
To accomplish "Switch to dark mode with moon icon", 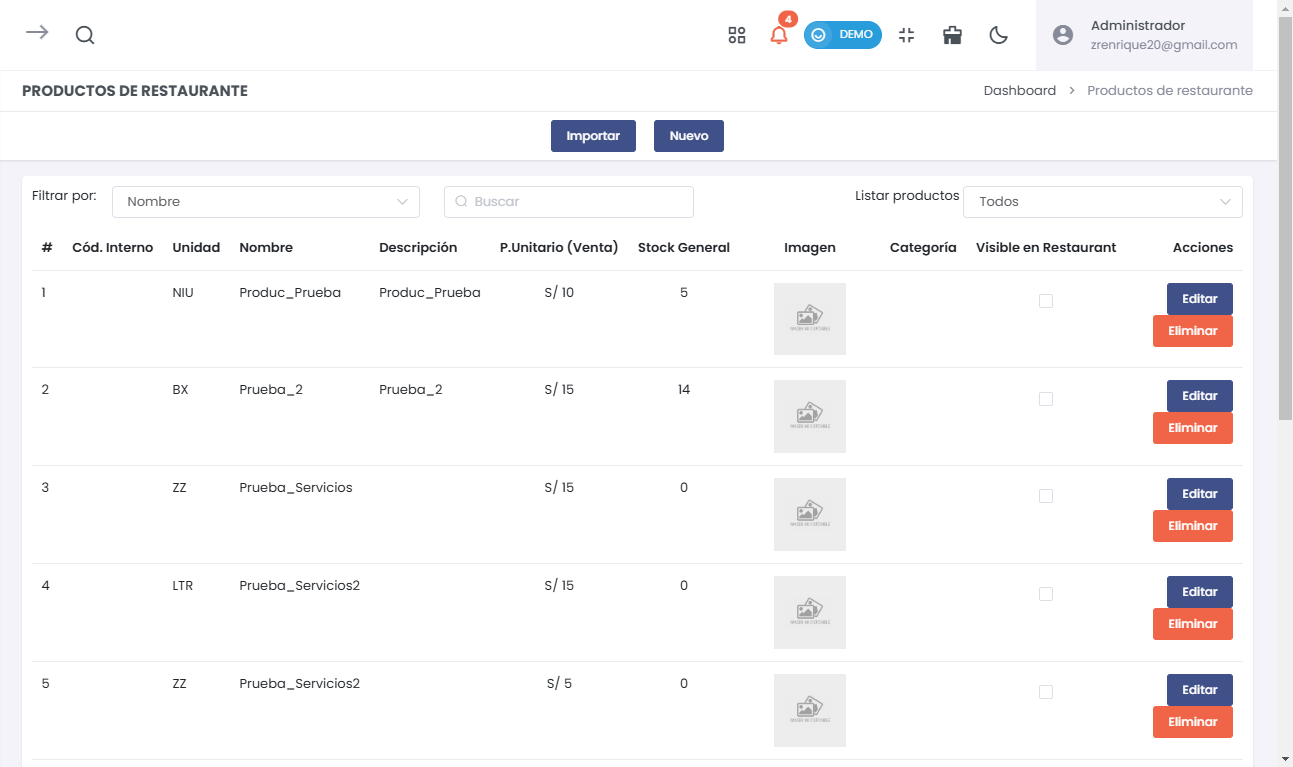I will coord(998,35).
